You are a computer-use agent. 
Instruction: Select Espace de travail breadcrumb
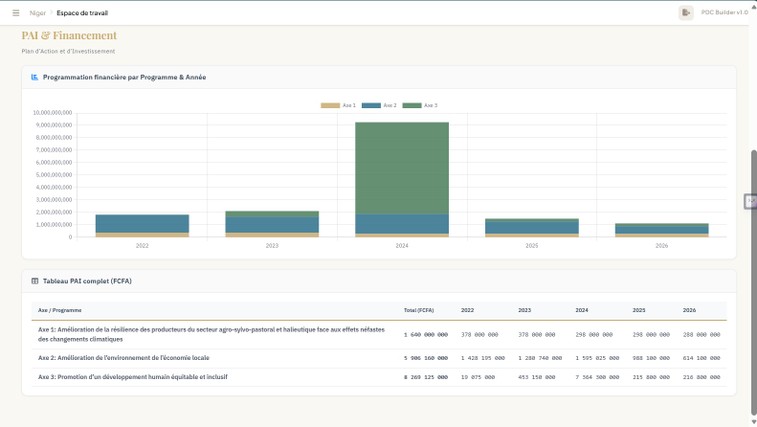pyautogui.click(x=82, y=13)
